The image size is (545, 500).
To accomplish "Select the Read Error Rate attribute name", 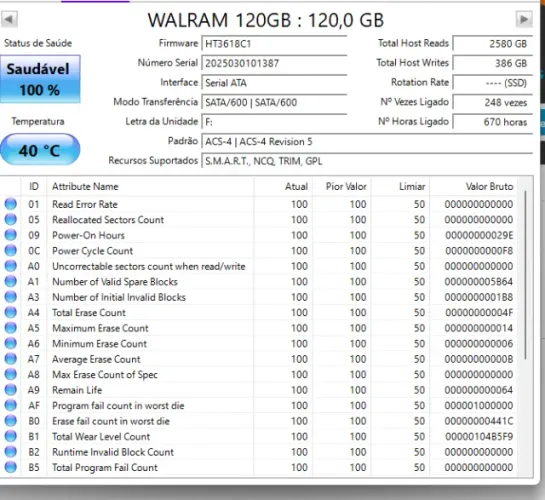I will click(x=85, y=204).
